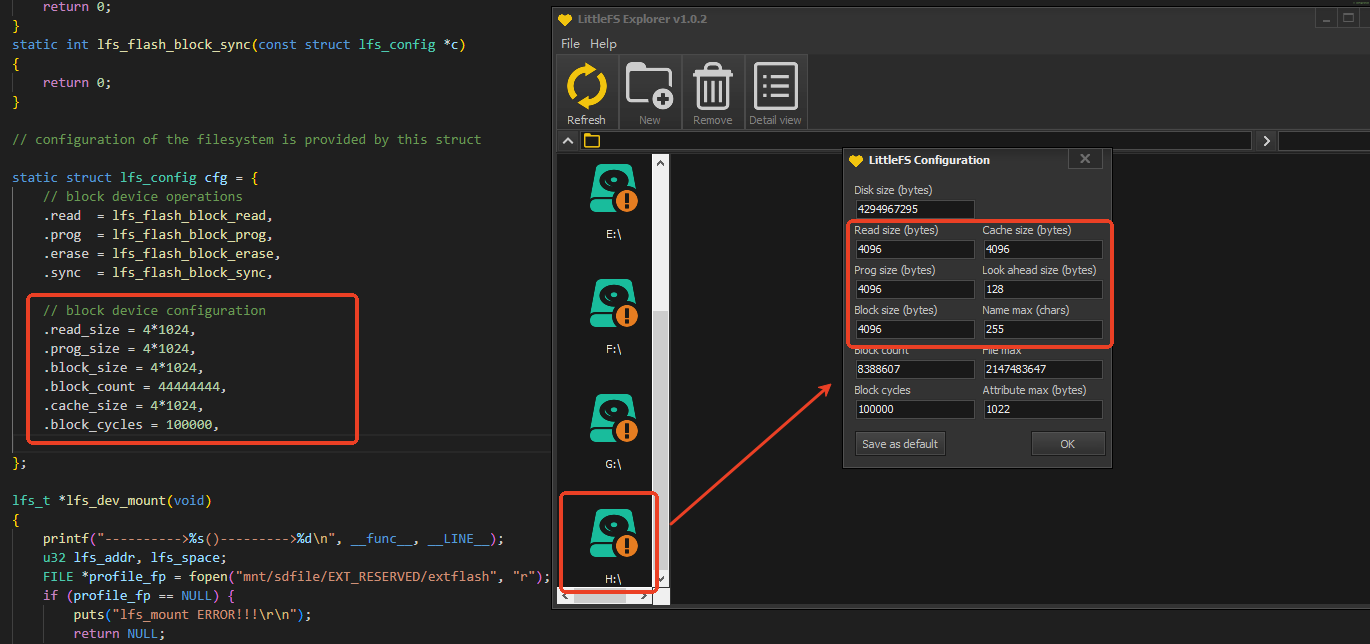Click the Refresh toolbar icon
Screen dimensions: 1370x644
(x=587, y=88)
